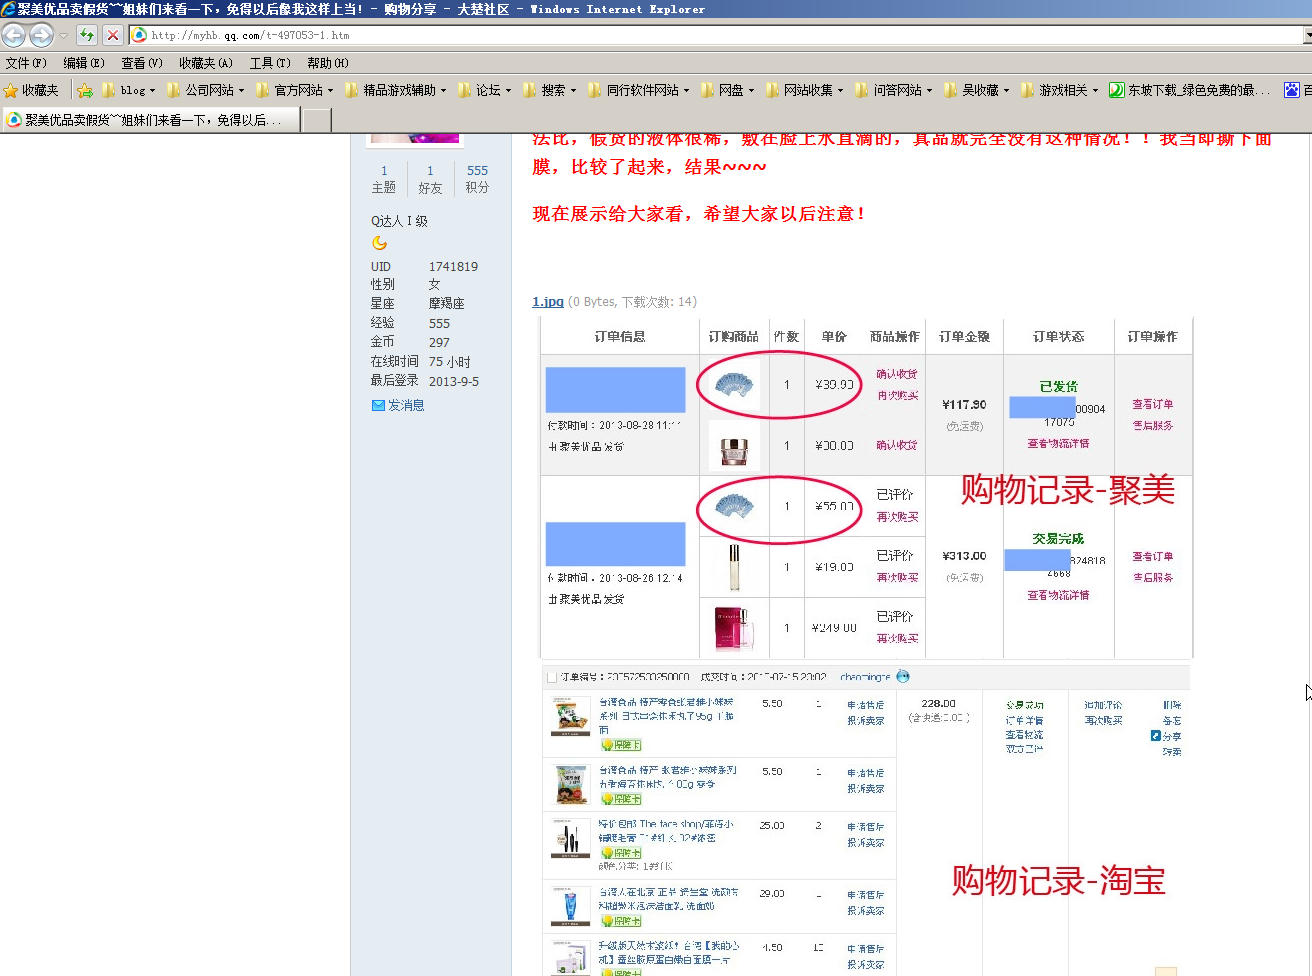The width and height of the screenshot is (1312, 976).
Task: Open the 1.jpg attachment link
Action: [548, 301]
